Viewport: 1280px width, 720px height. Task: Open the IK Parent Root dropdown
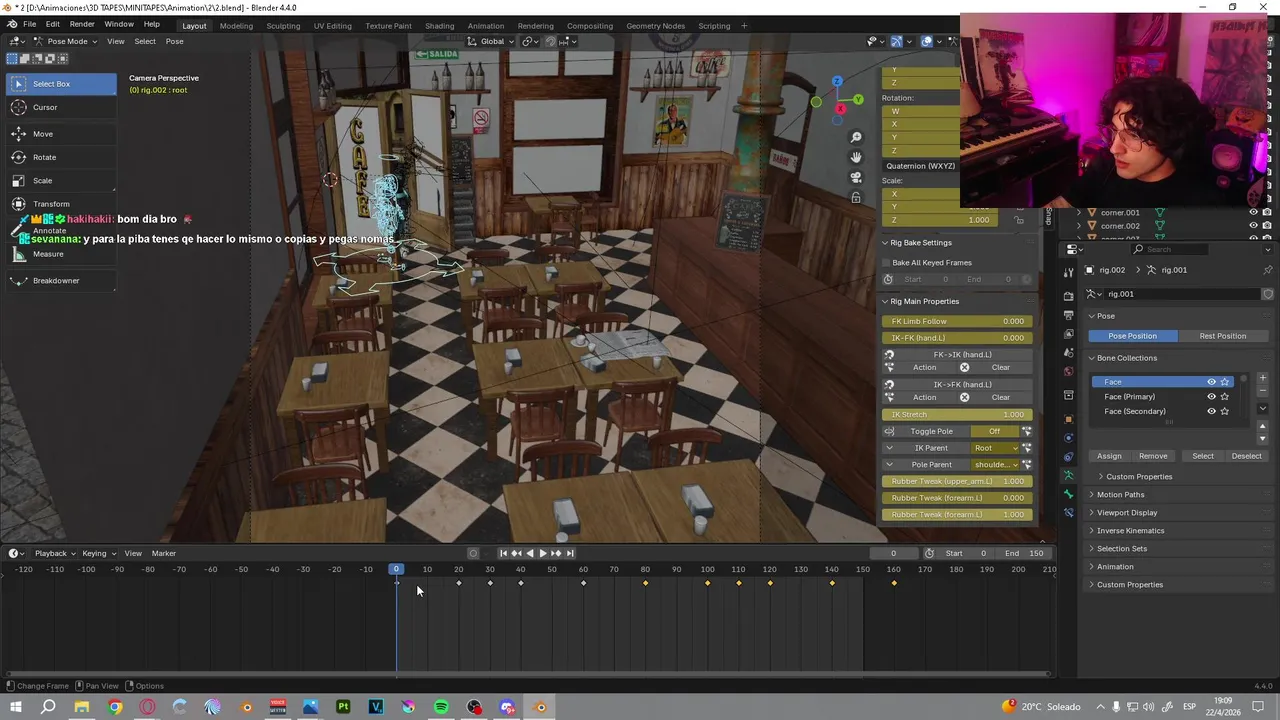pos(995,448)
